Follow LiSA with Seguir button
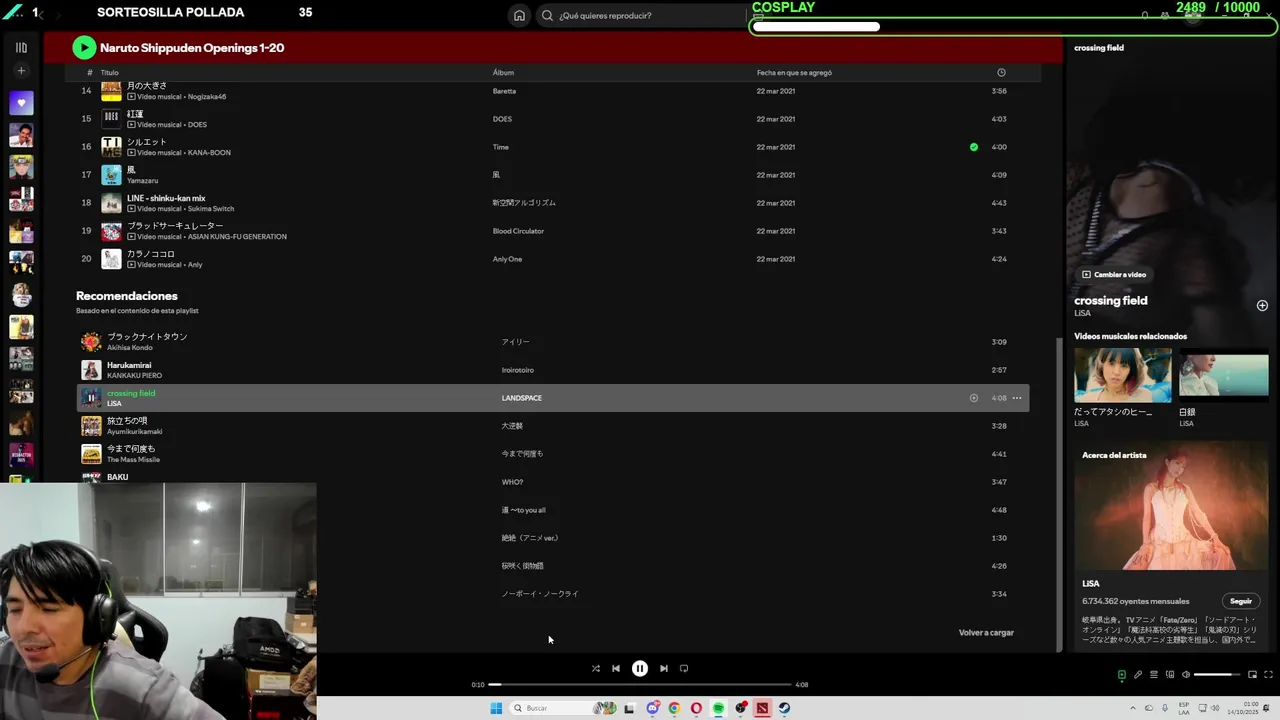Image resolution: width=1280 pixels, height=720 pixels. (x=1241, y=601)
